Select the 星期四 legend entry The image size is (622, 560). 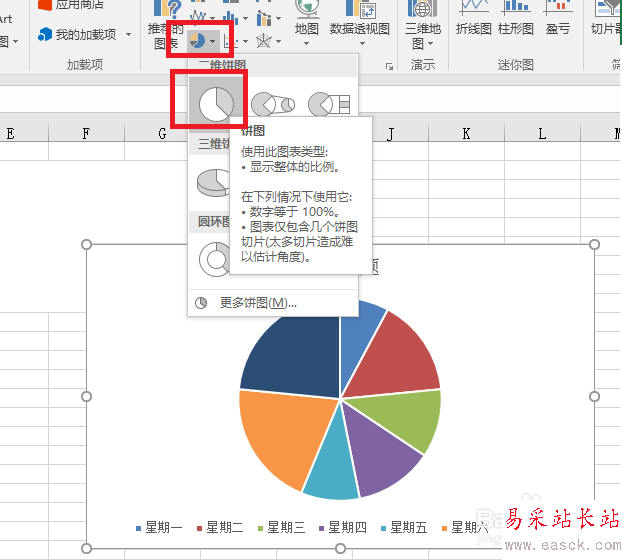coord(342,527)
